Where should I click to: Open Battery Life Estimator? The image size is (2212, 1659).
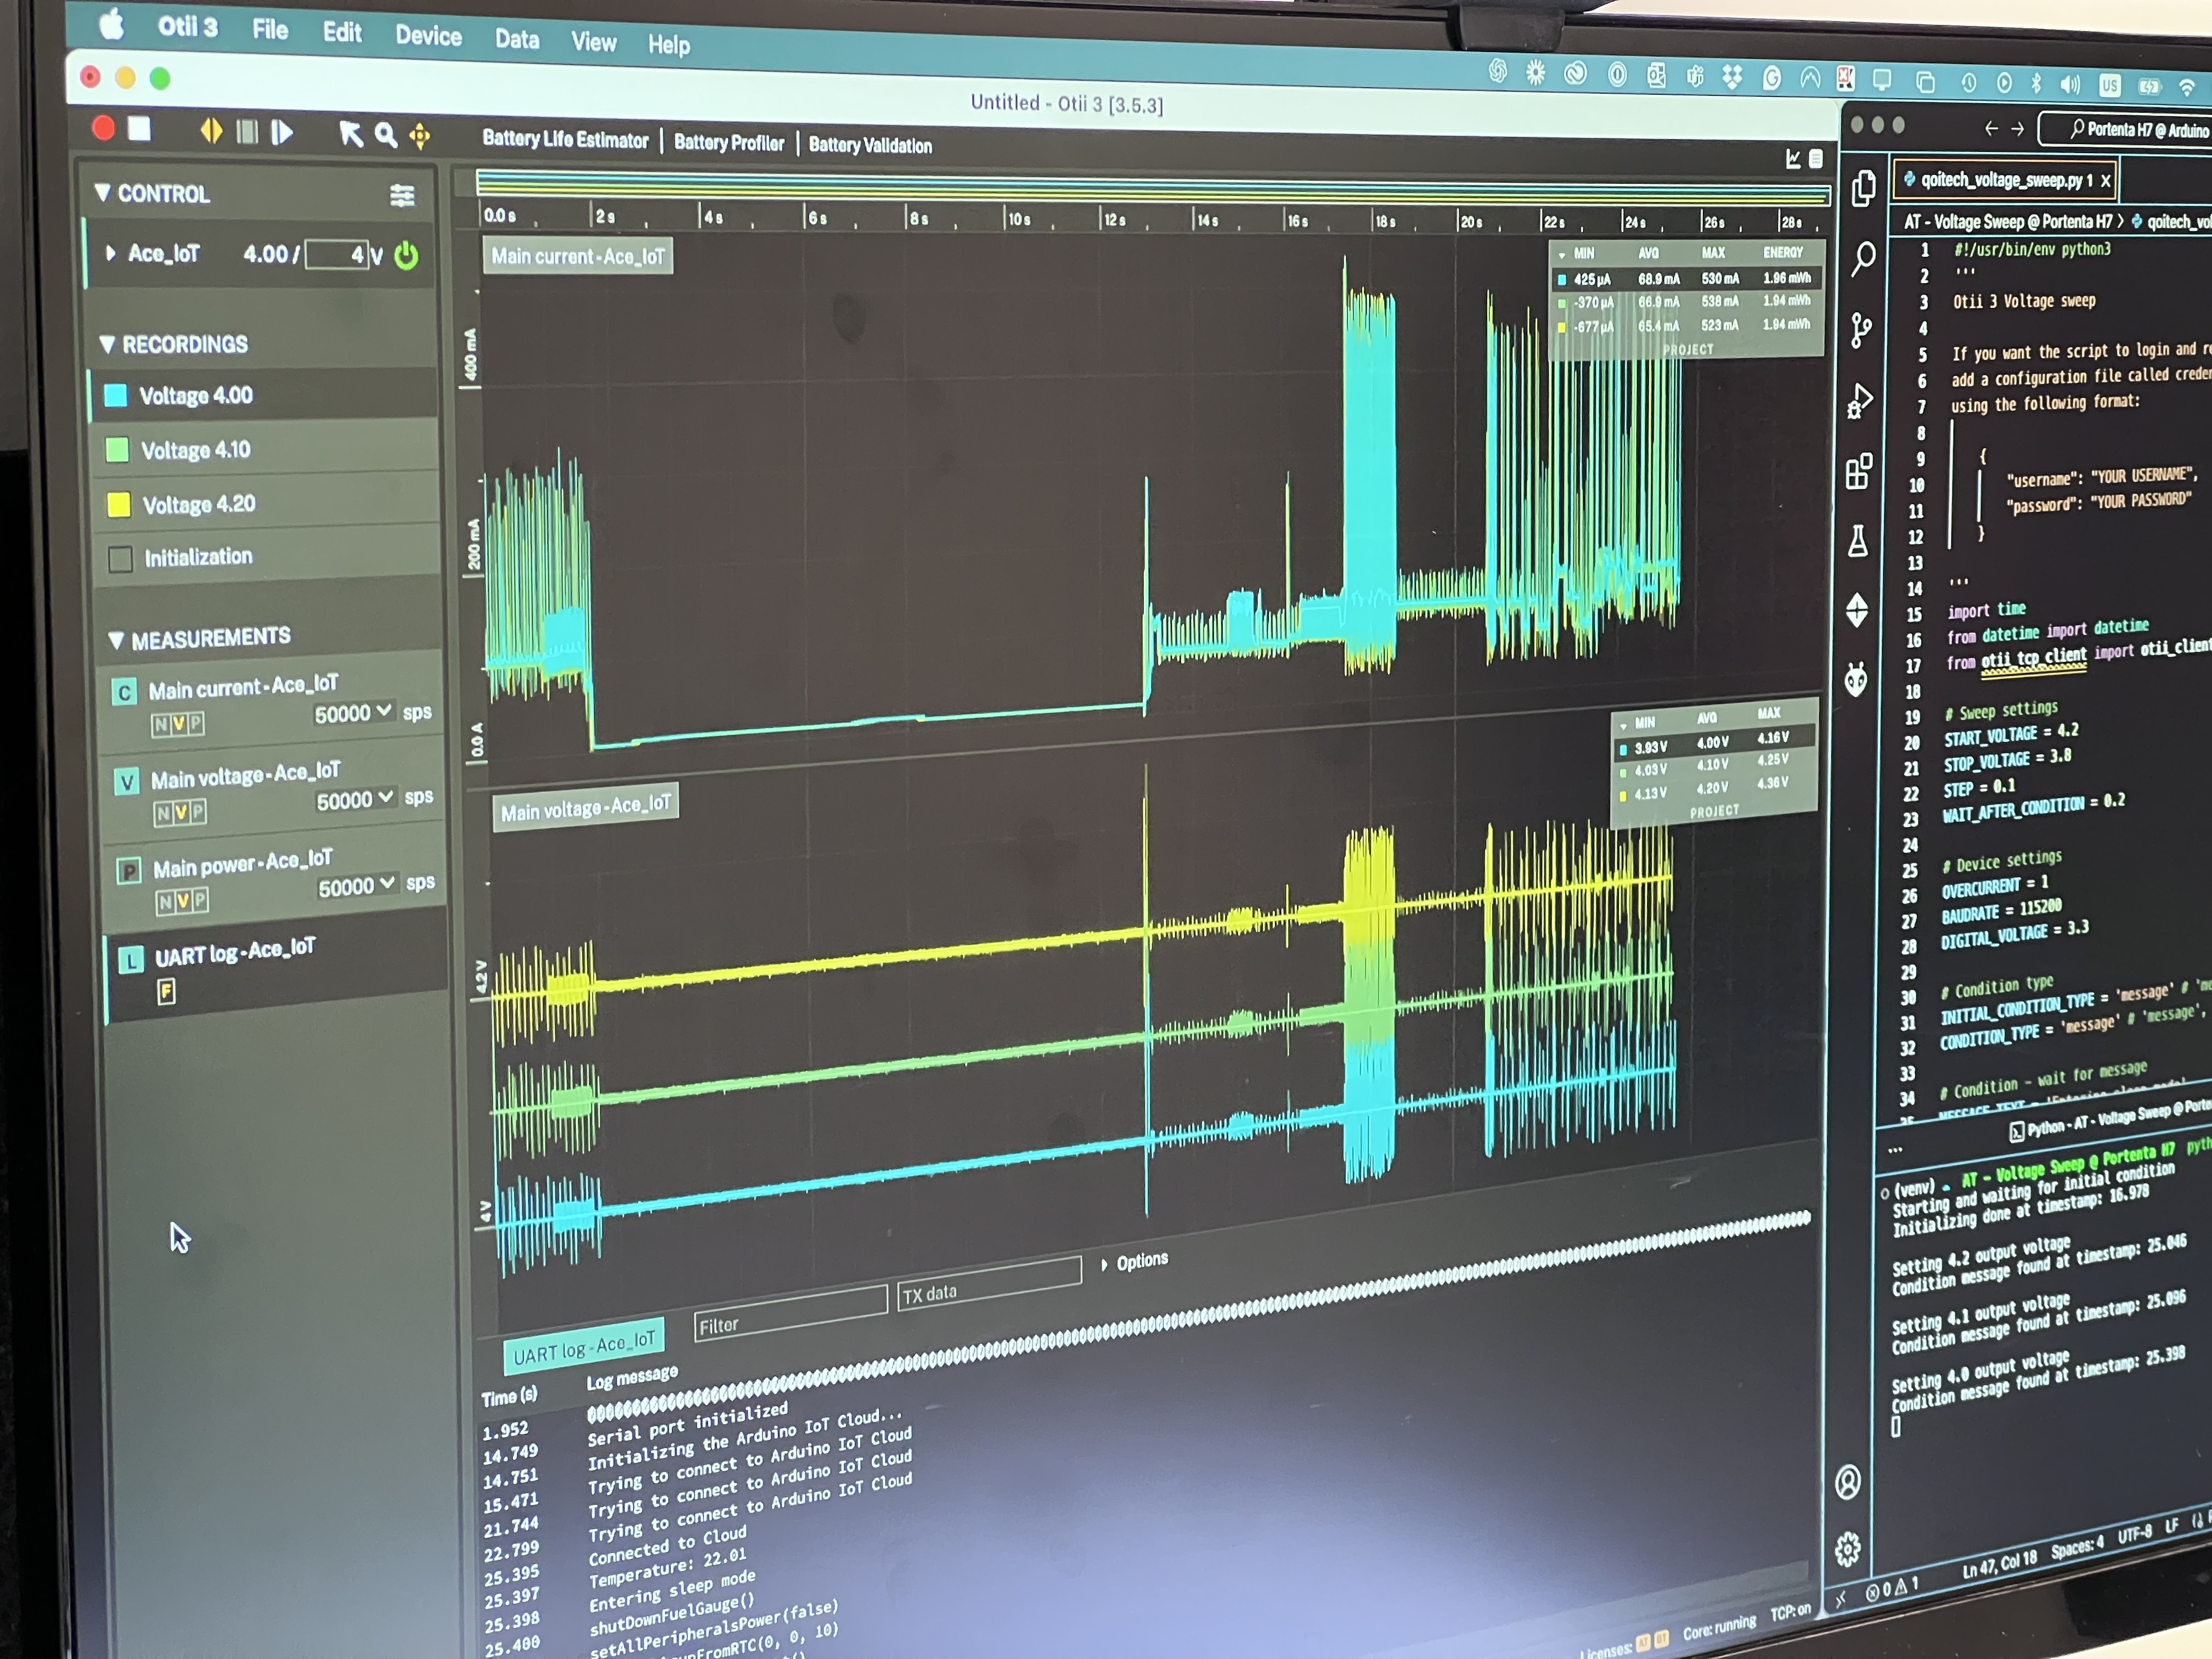(565, 140)
